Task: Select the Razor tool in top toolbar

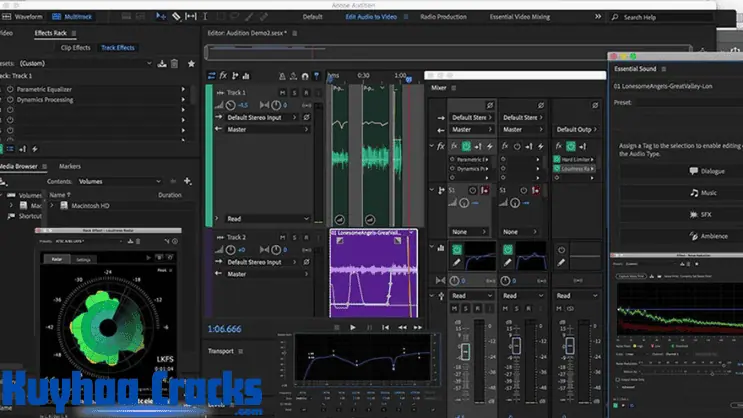Action: coord(176,16)
